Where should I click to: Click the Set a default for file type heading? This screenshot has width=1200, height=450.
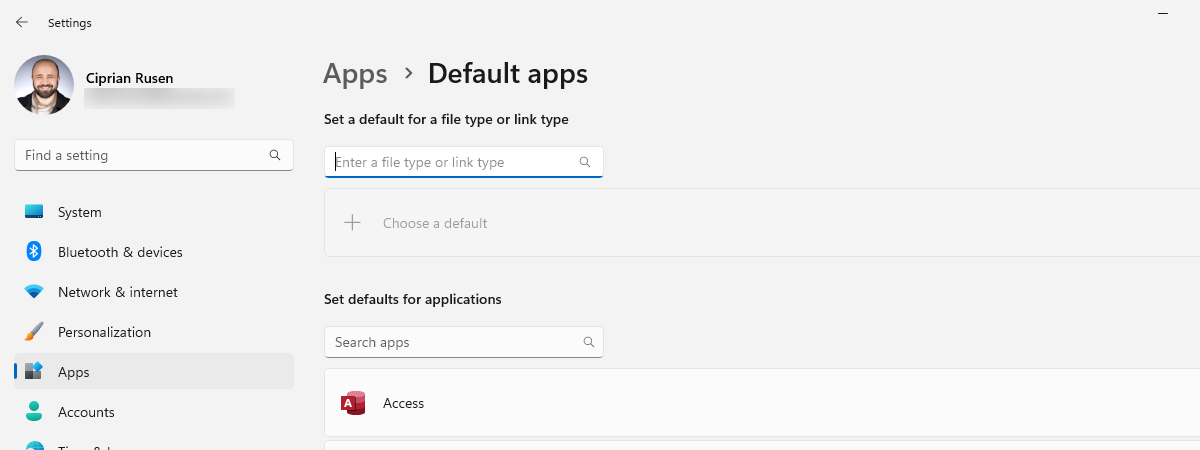coord(446,119)
